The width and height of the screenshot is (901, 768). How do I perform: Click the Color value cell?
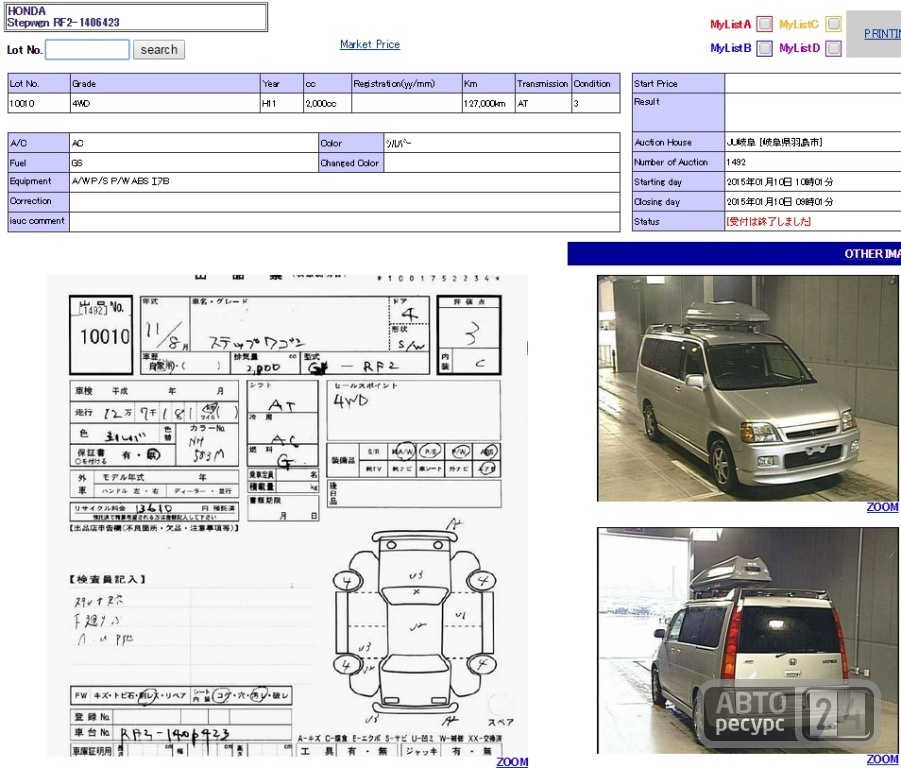tap(502, 143)
